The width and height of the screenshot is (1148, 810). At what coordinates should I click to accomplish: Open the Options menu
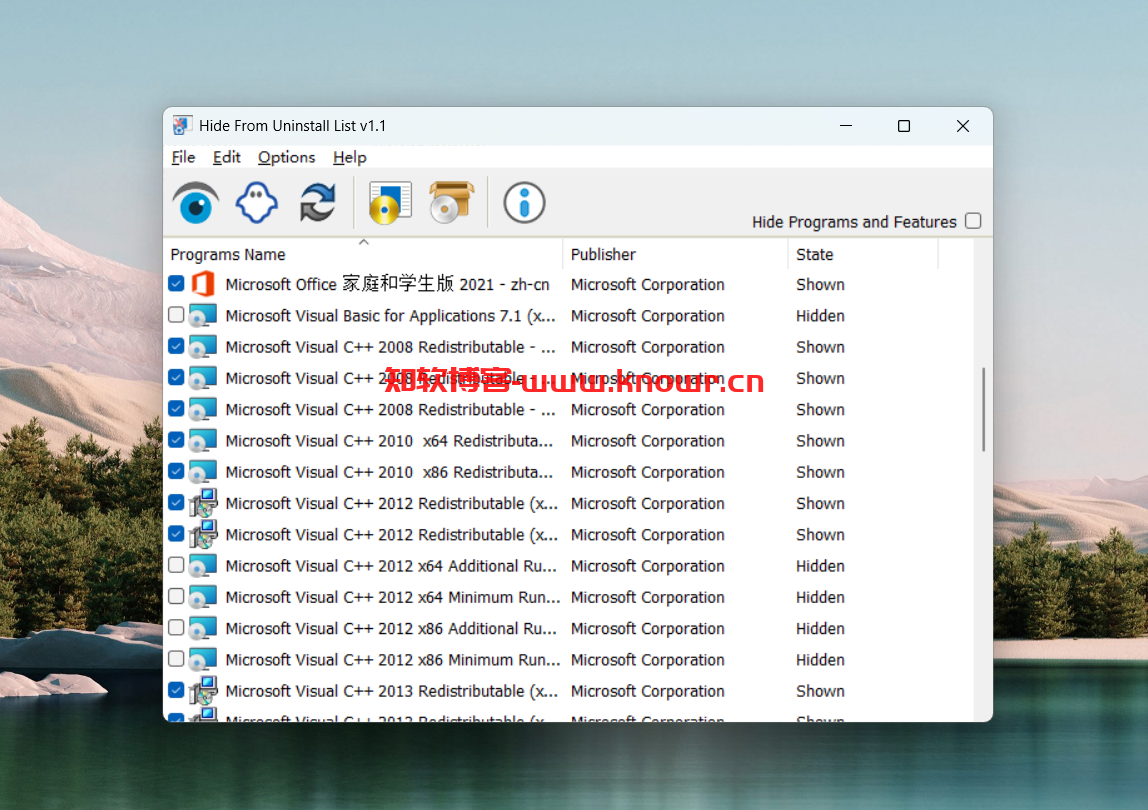(286, 157)
